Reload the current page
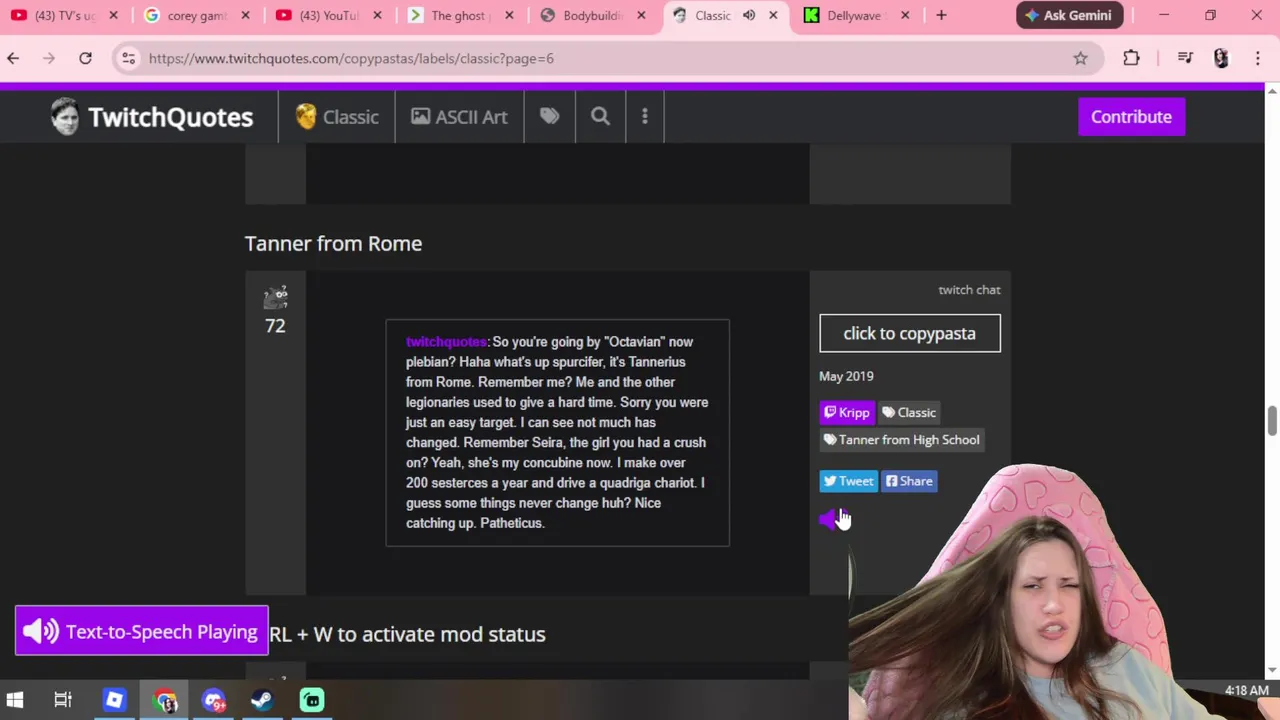This screenshot has width=1280, height=720. [x=85, y=58]
